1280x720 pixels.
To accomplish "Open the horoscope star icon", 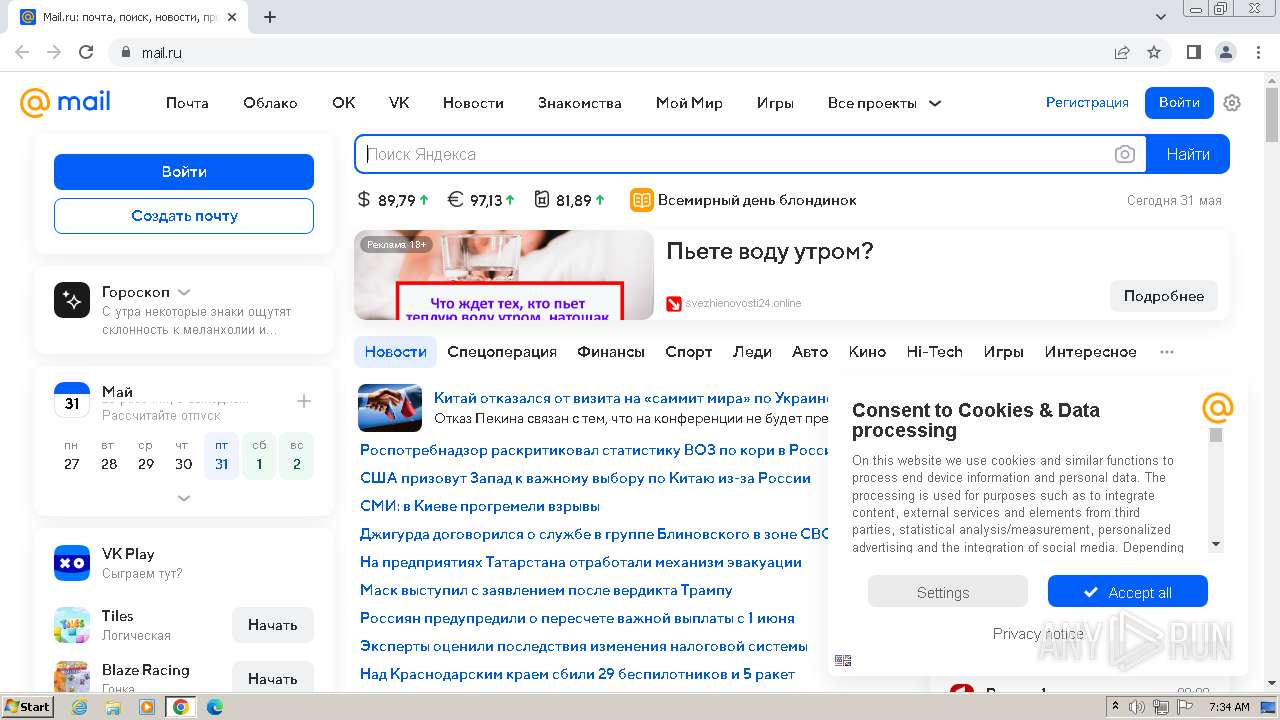I will pos(72,300).
